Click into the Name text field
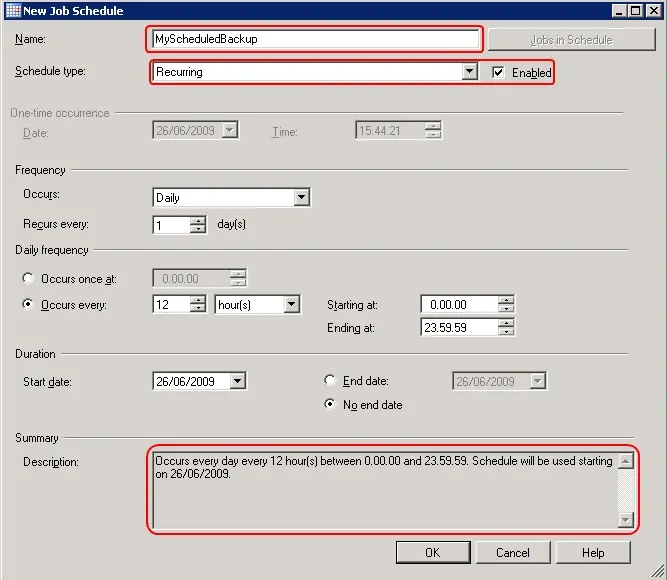The height and width of the screenshot is (580, 667). pyautogui.click(x=313, y=40)
